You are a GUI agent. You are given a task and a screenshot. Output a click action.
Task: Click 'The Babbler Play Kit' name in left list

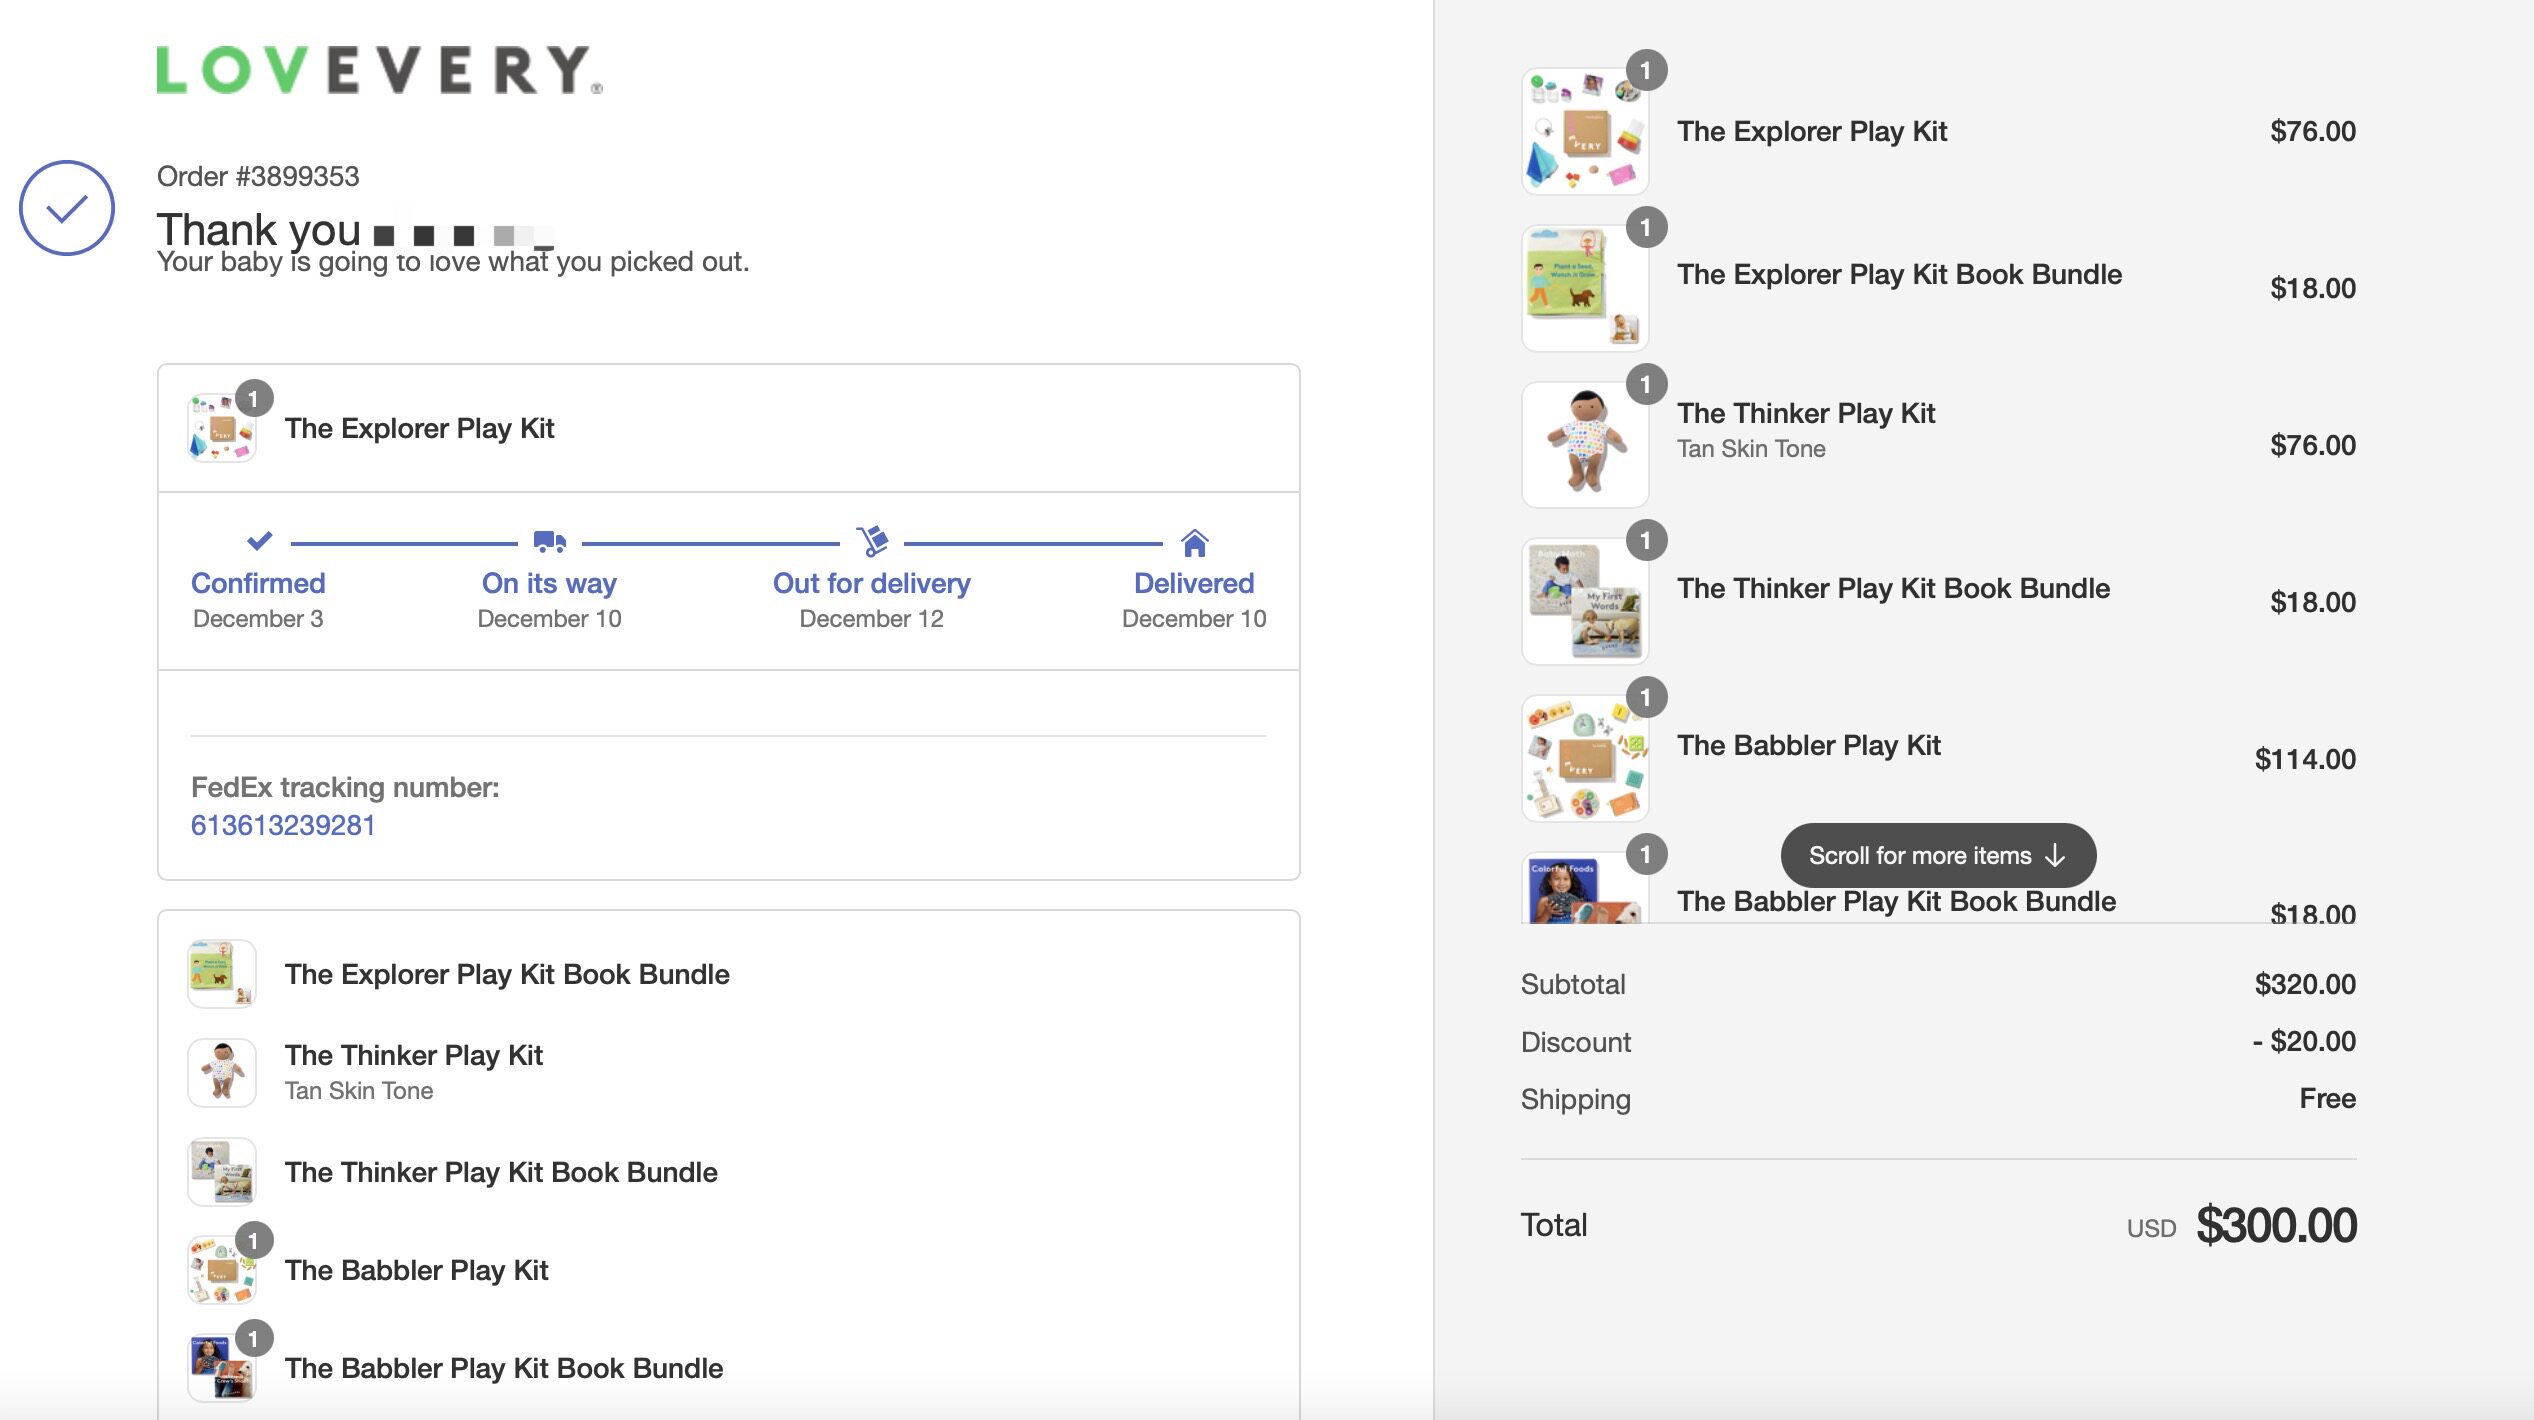click(x=417, y=1270)
